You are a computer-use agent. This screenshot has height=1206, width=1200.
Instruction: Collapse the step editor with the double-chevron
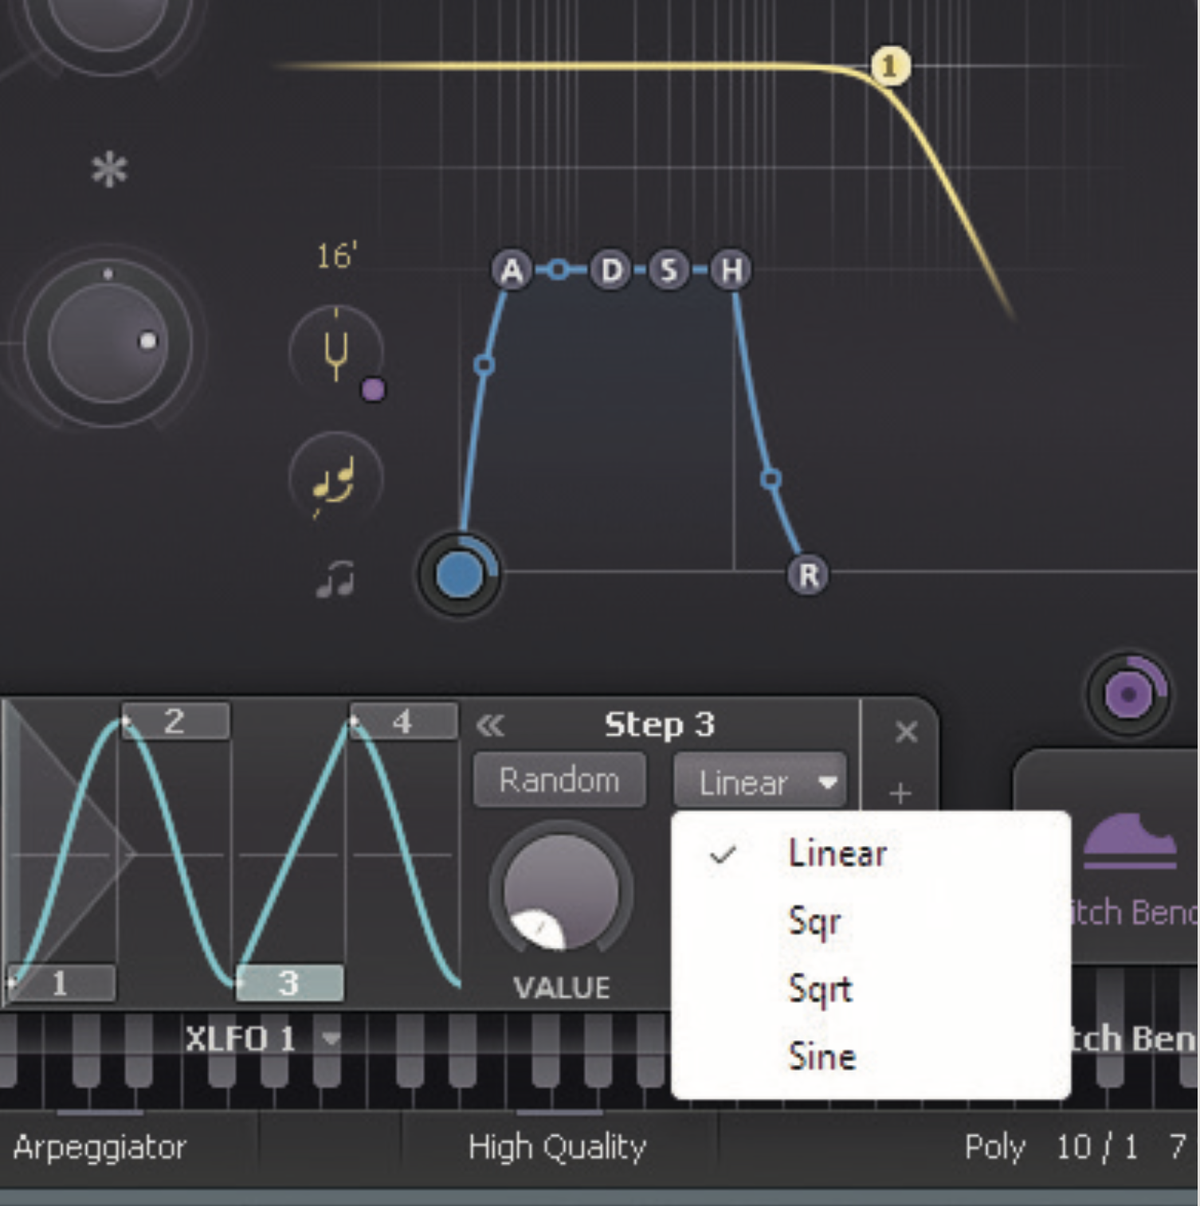[490, 726]
